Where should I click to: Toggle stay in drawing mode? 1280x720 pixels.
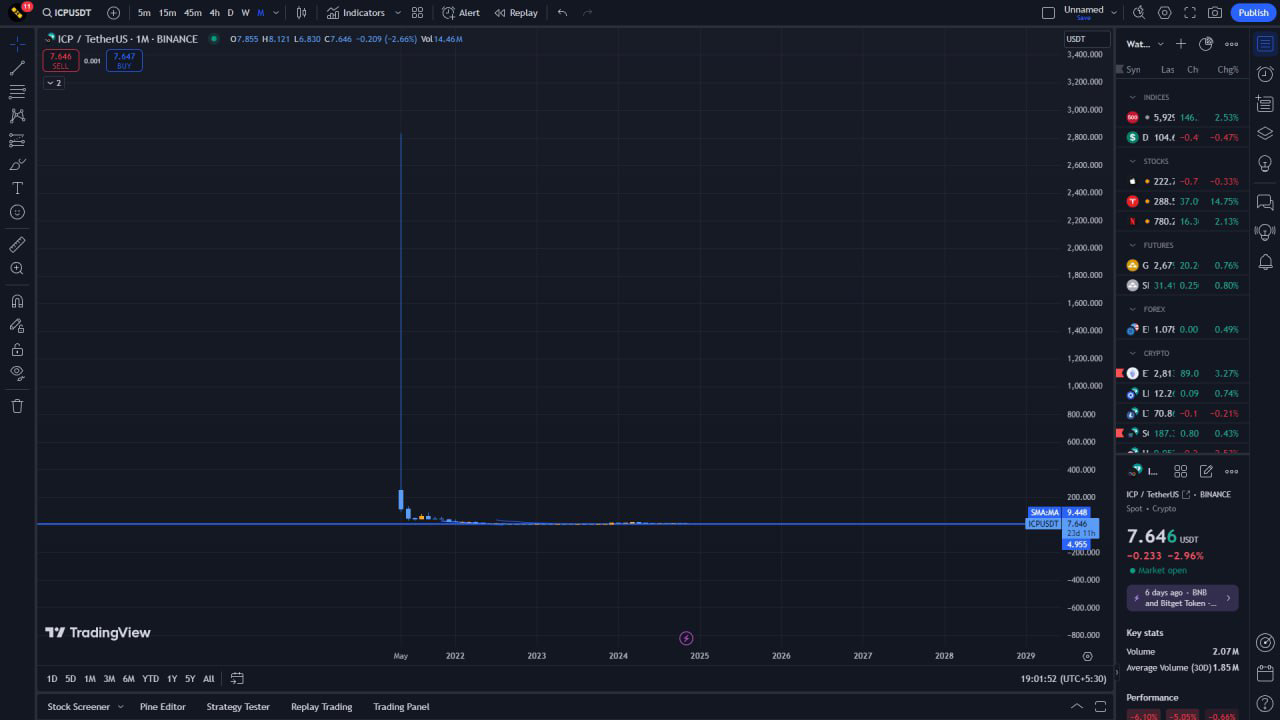pos(17,325)
